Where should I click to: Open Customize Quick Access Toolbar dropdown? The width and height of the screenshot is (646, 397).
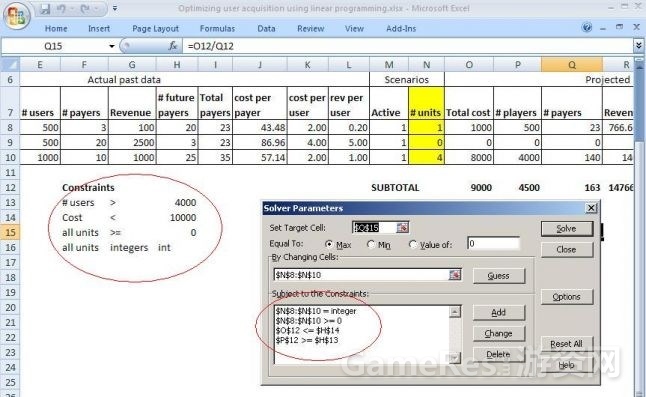[115, 8]
